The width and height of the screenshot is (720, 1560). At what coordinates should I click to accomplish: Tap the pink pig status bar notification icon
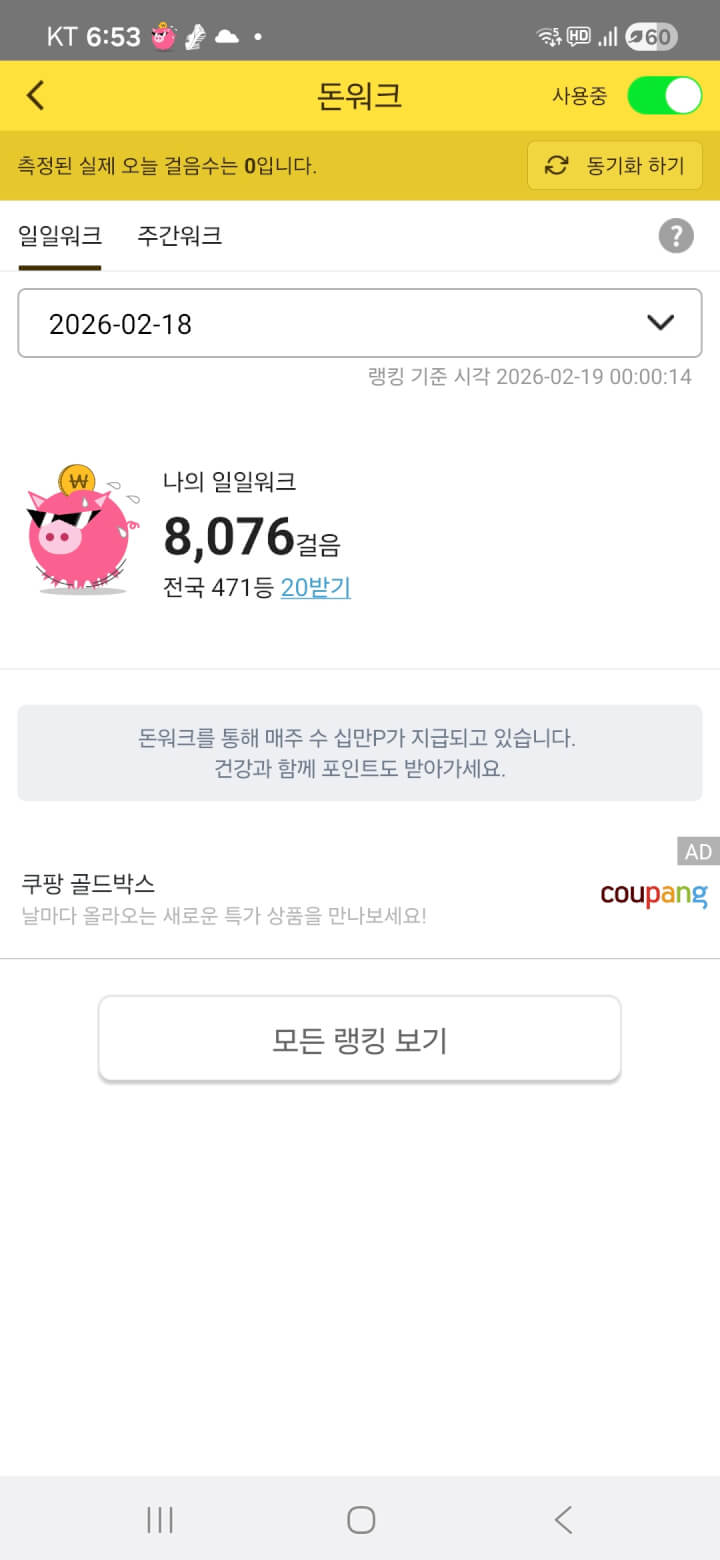163,38
